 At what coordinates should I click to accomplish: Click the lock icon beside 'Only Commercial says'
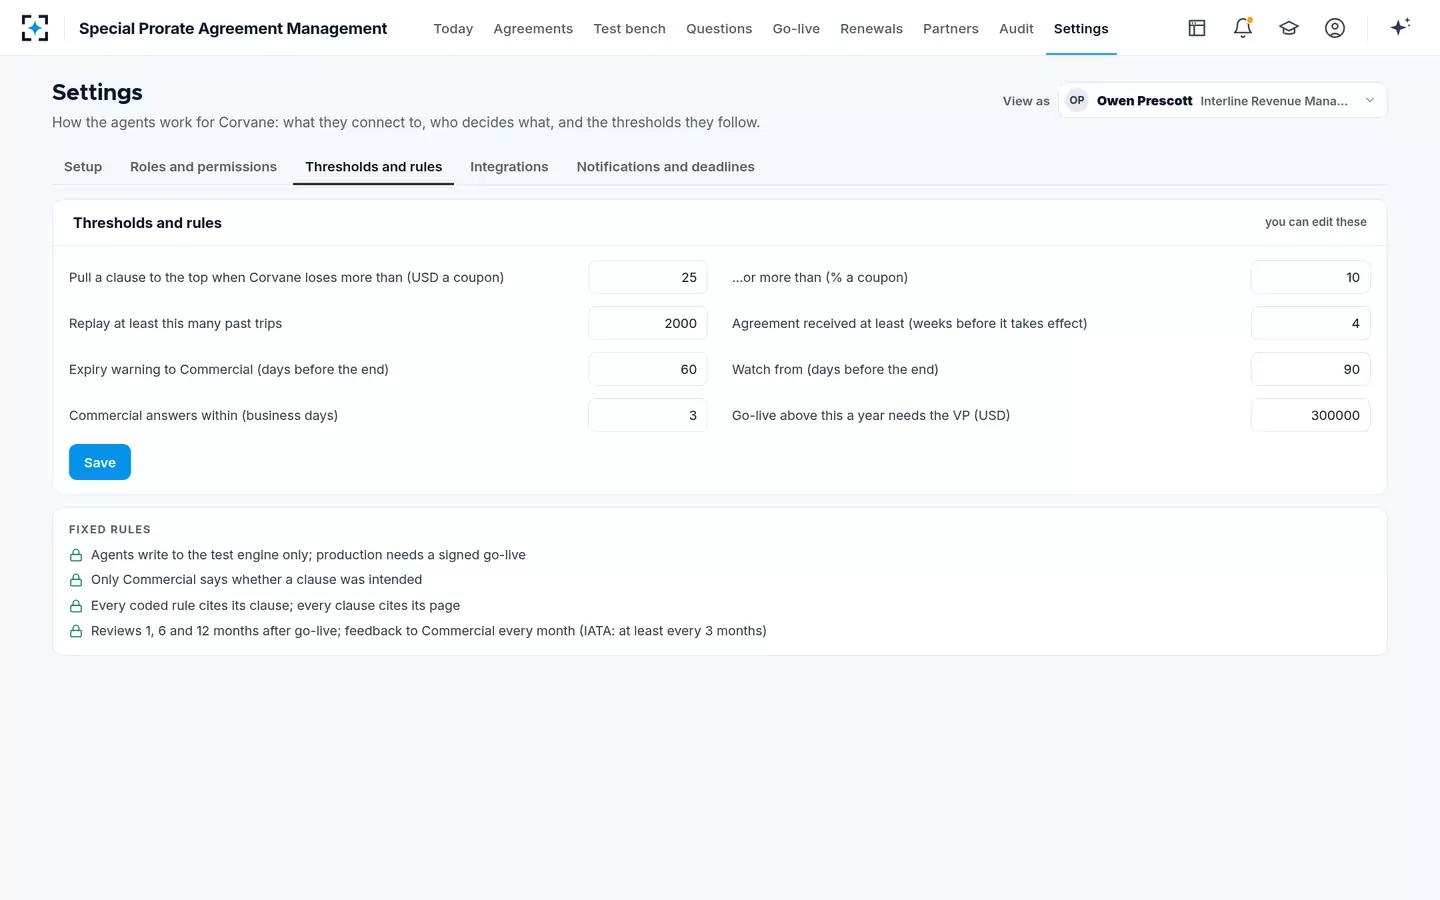point(76,580)
